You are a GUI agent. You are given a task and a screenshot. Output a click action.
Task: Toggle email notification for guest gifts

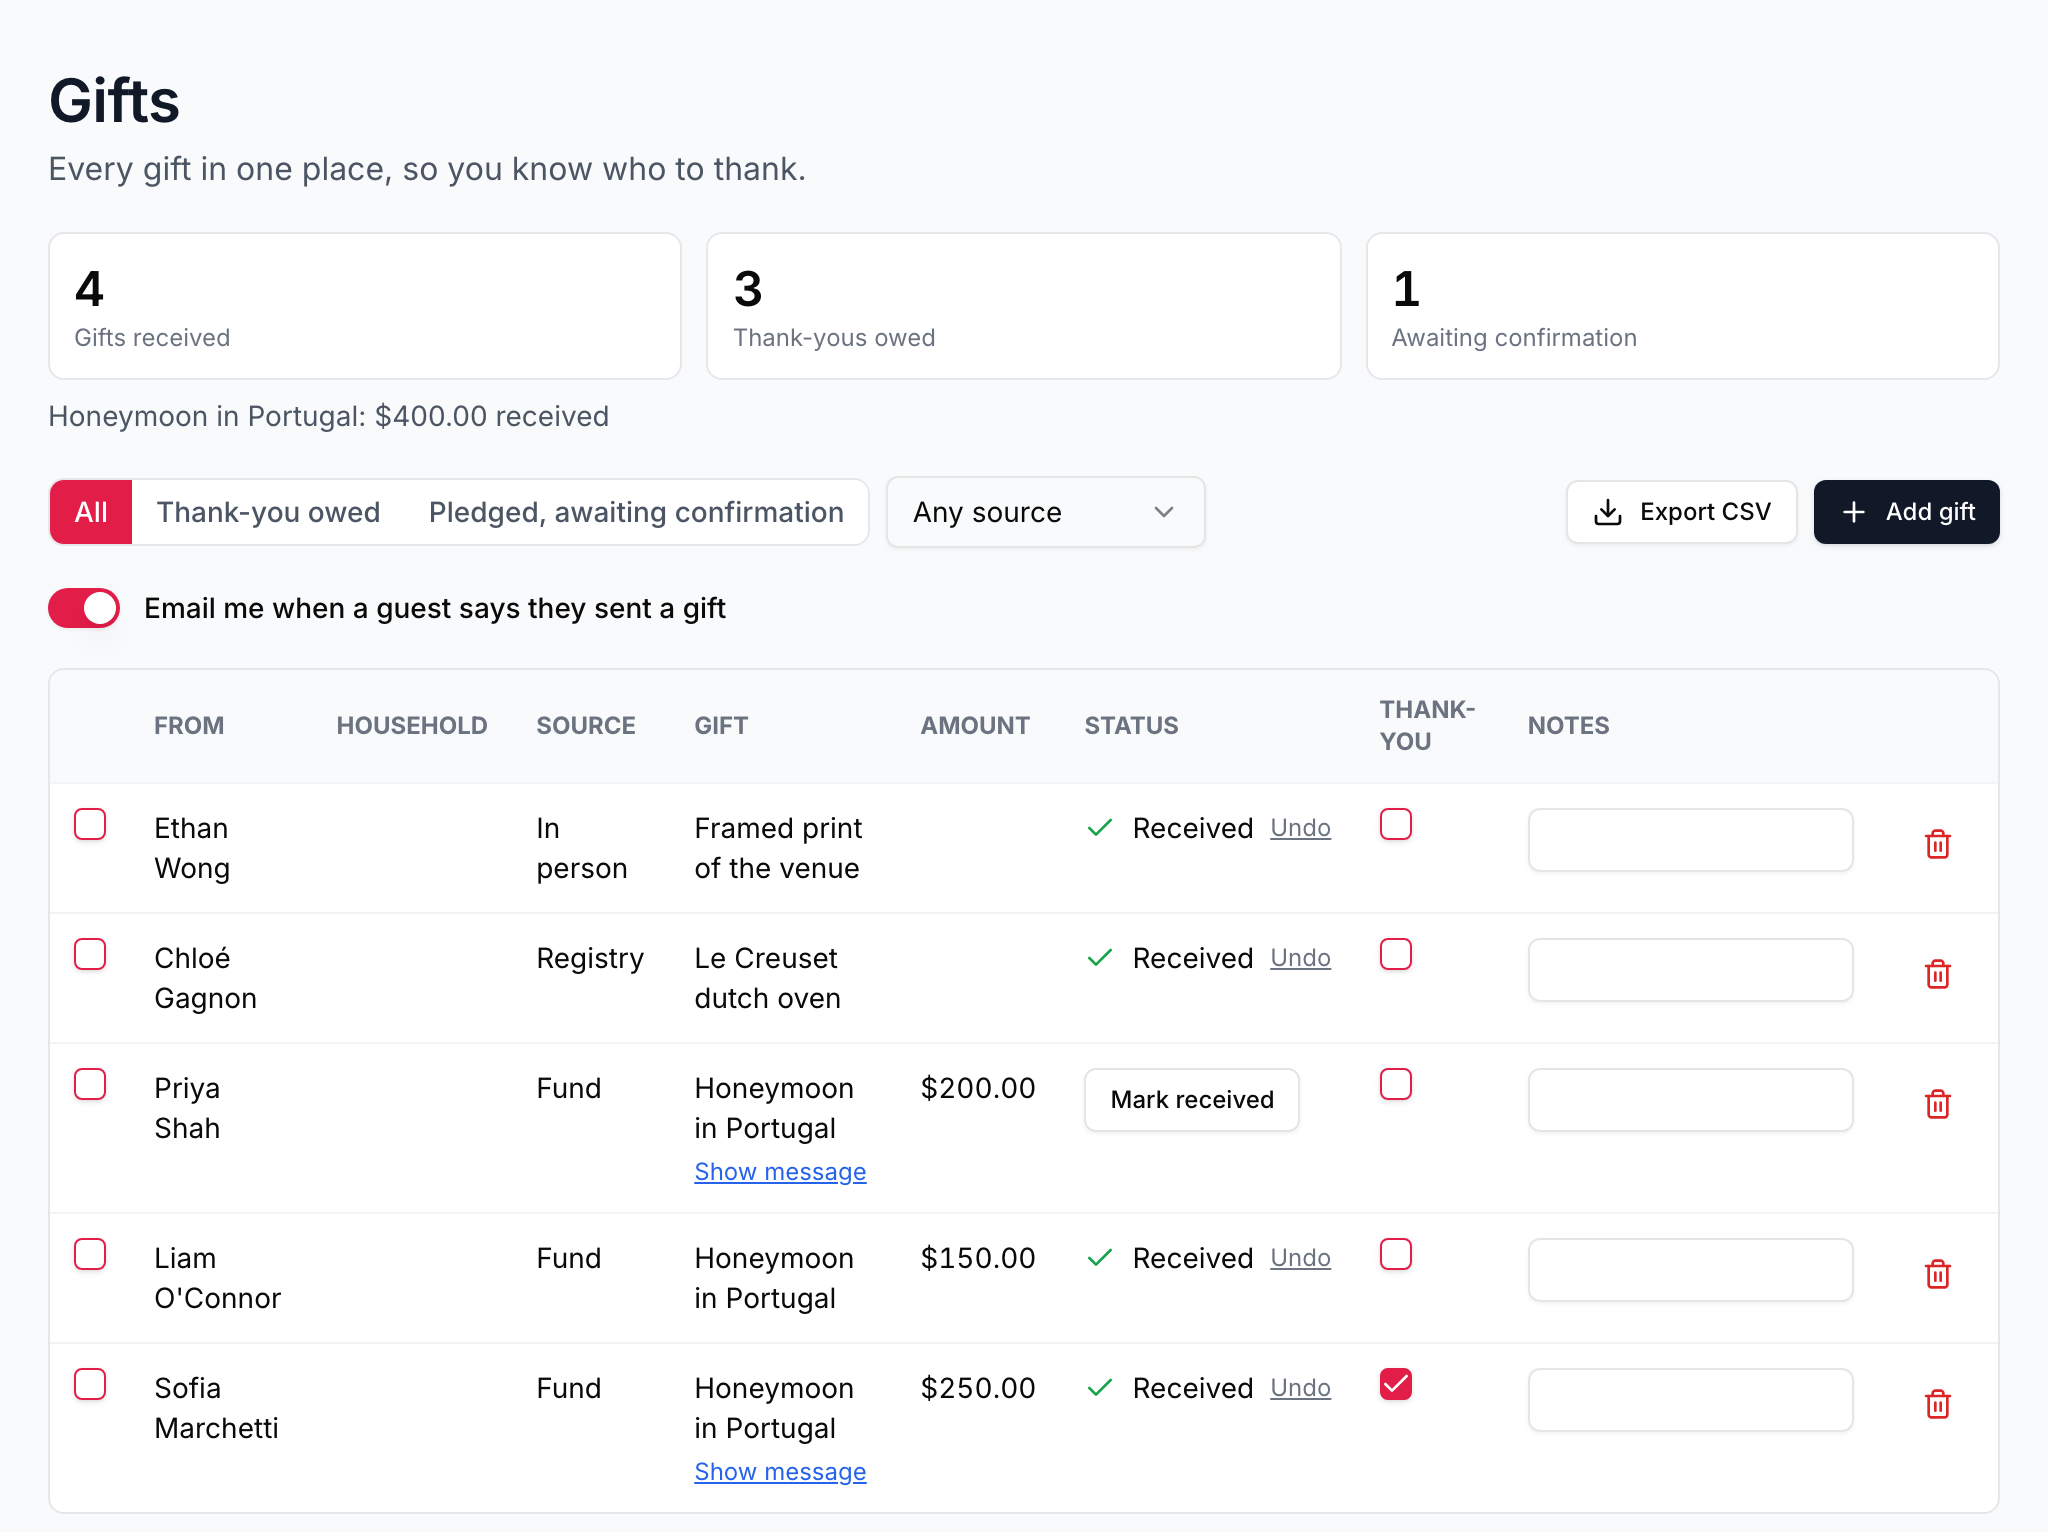84,608
